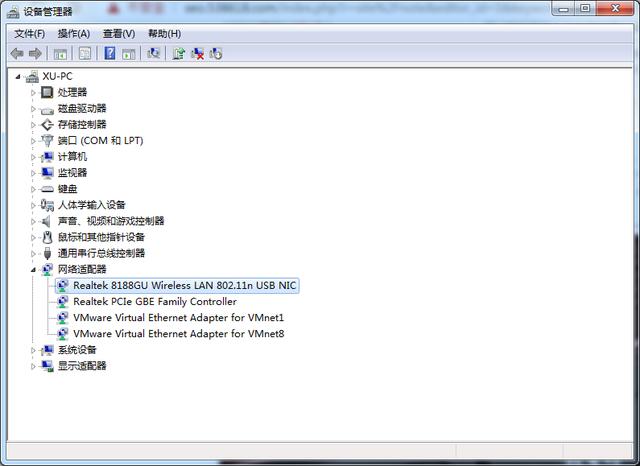Click the Update driver software icon

(x=178, y=53)
